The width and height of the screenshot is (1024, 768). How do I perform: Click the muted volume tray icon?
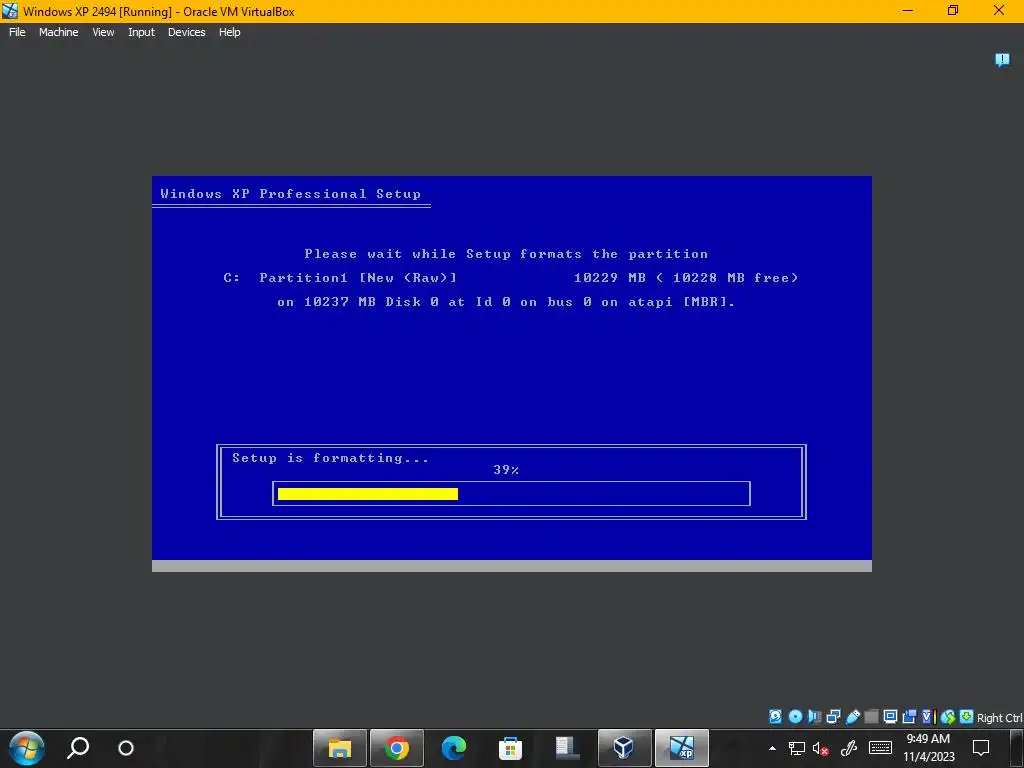[821, 748]
